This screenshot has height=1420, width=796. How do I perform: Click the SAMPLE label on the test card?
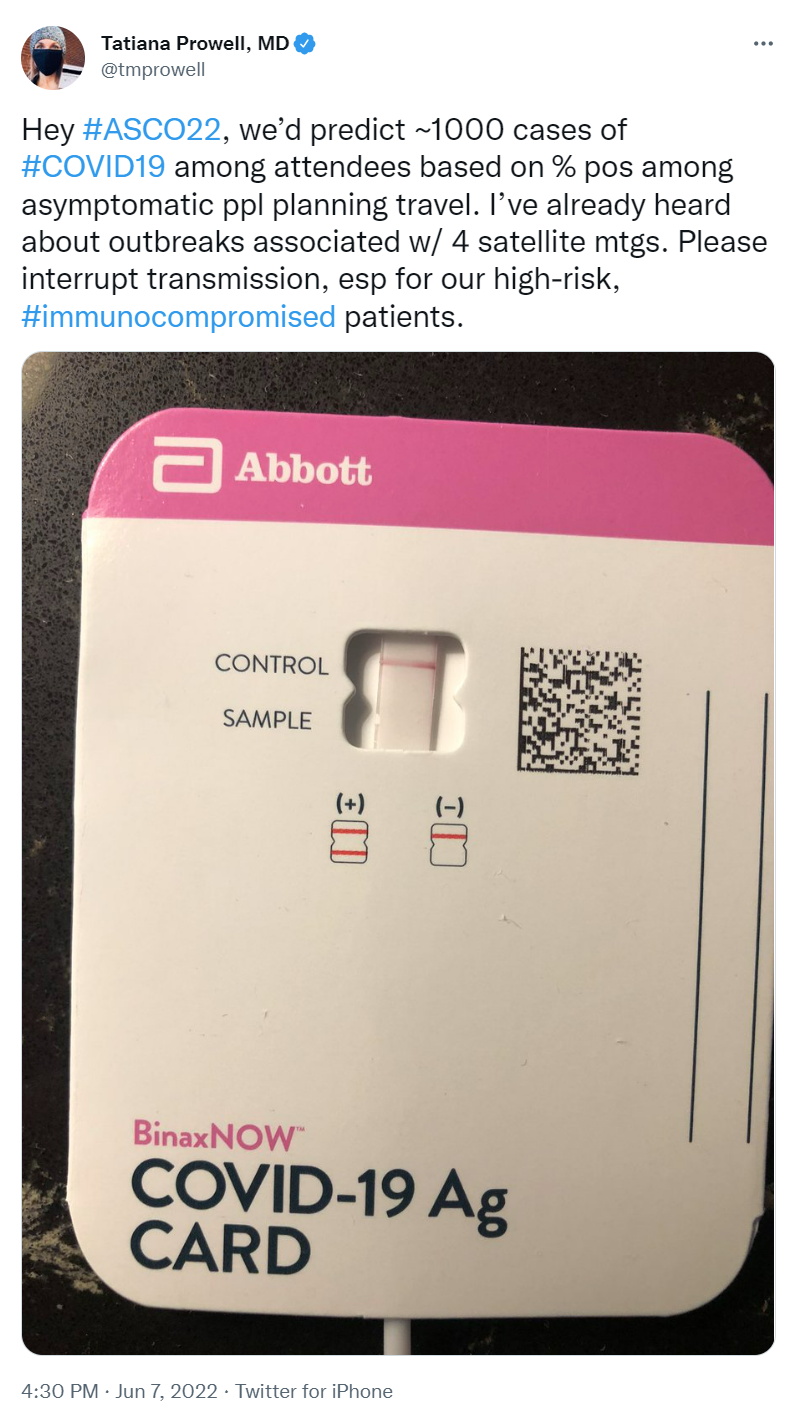(x=267, y=719)
